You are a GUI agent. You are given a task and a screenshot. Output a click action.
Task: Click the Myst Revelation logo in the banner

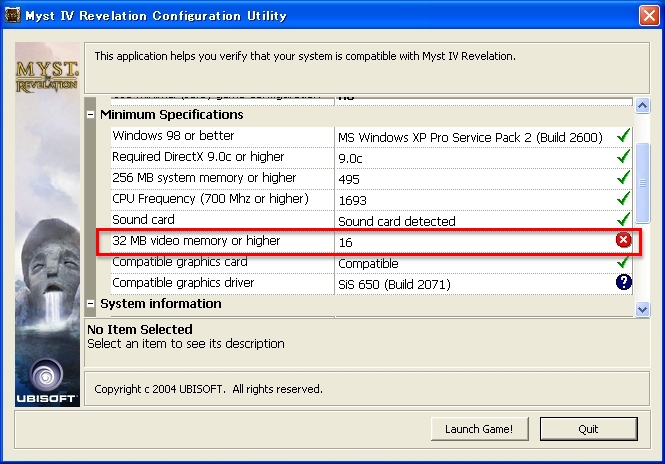(x=47, y=76)
